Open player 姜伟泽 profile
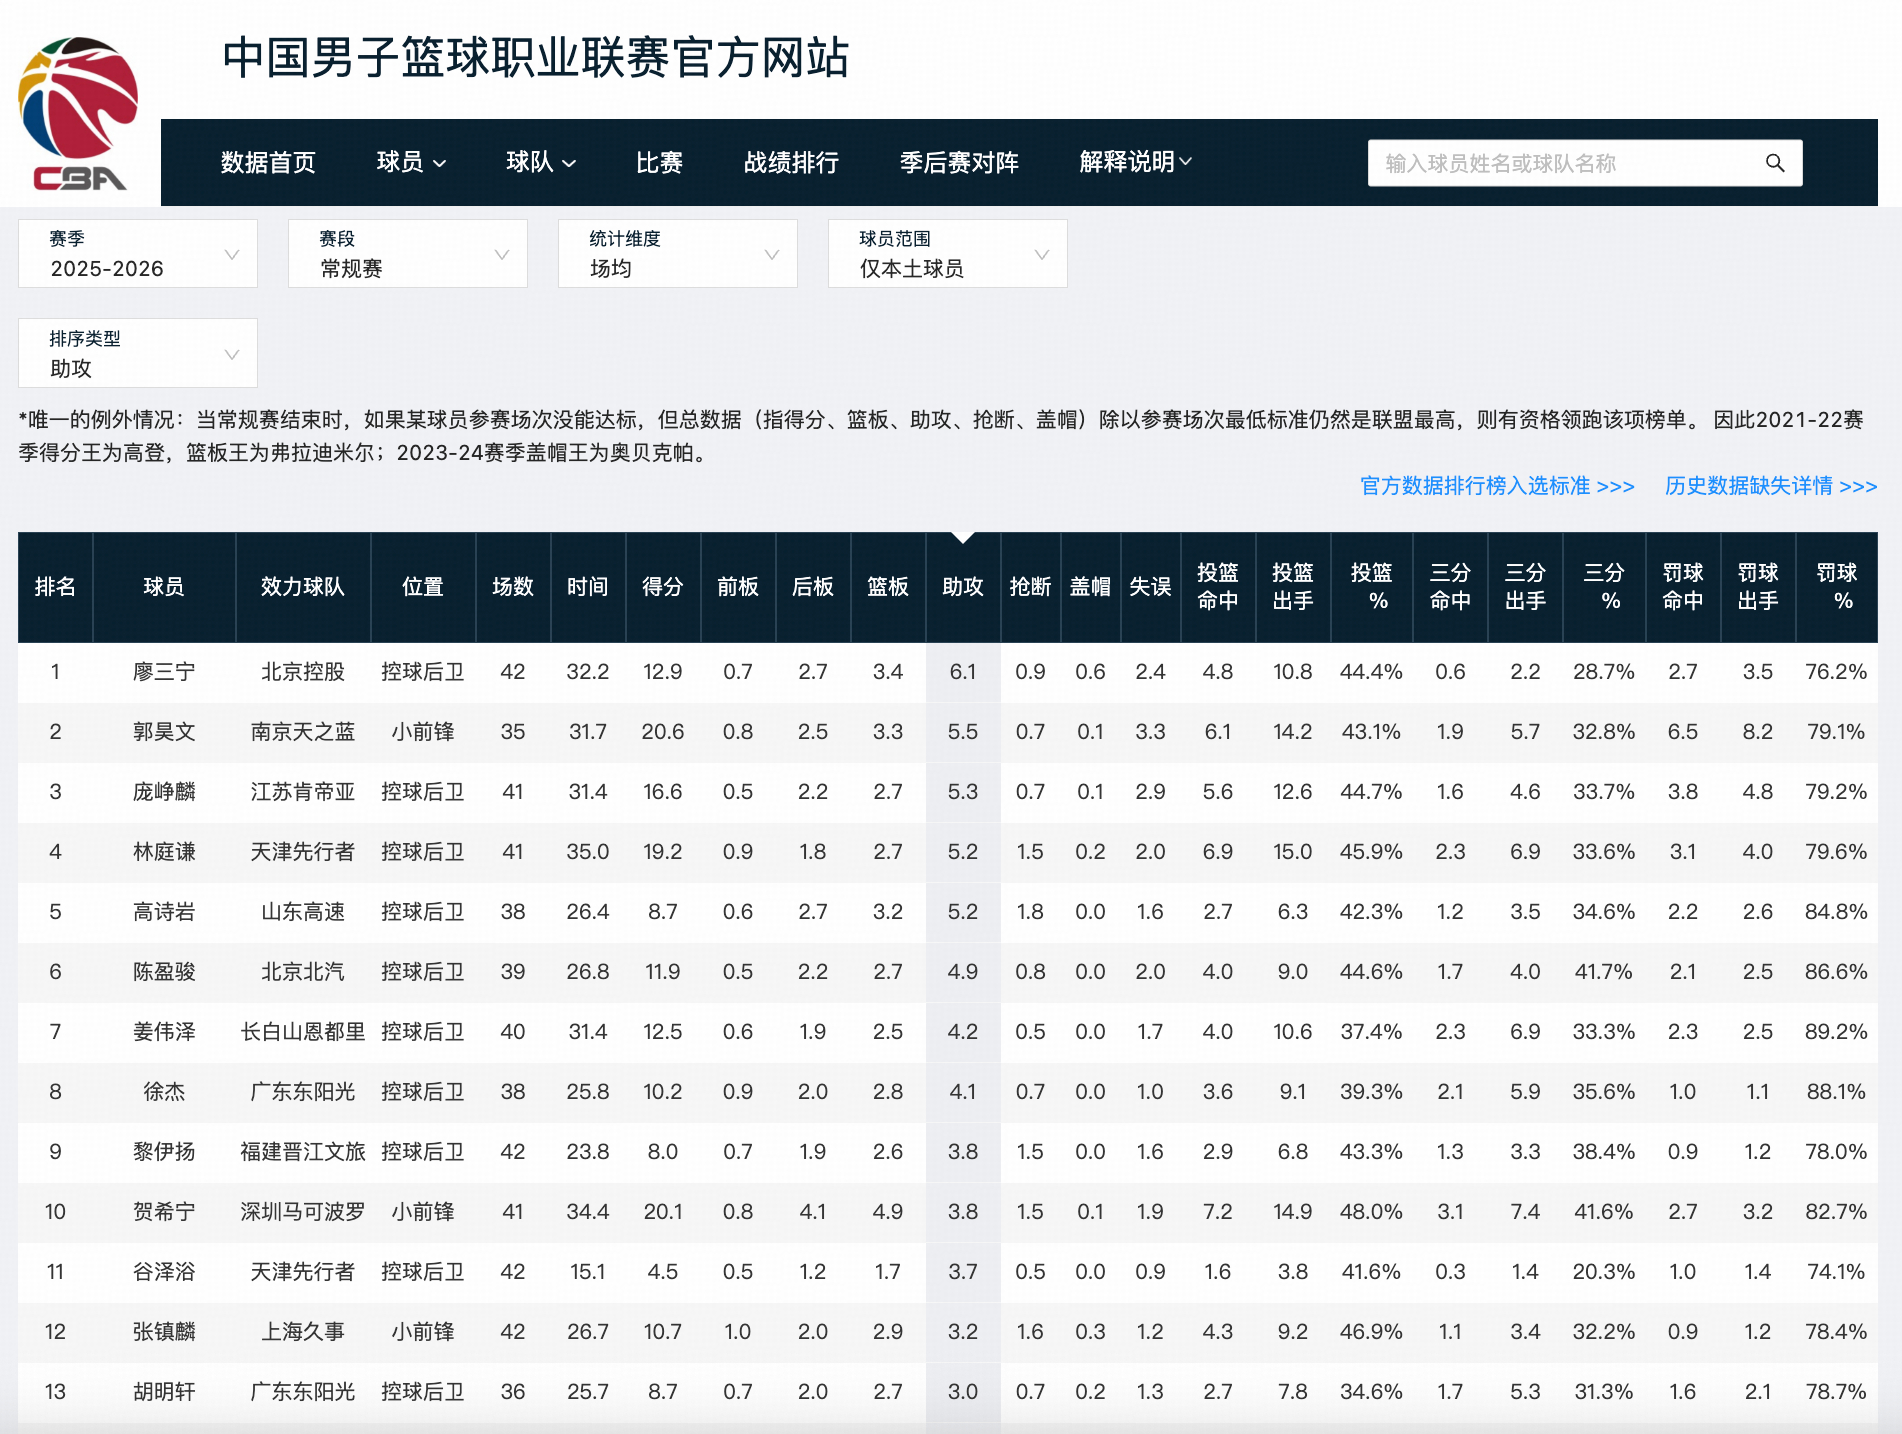Viewport: 1902px width, 1434px height. point(164,1032)
